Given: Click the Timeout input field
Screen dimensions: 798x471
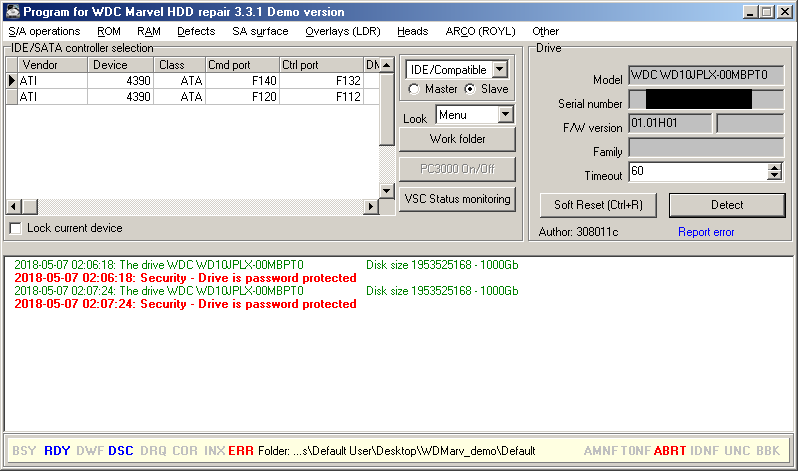Looking at the screenshot, I should click(x=698, y=172).
